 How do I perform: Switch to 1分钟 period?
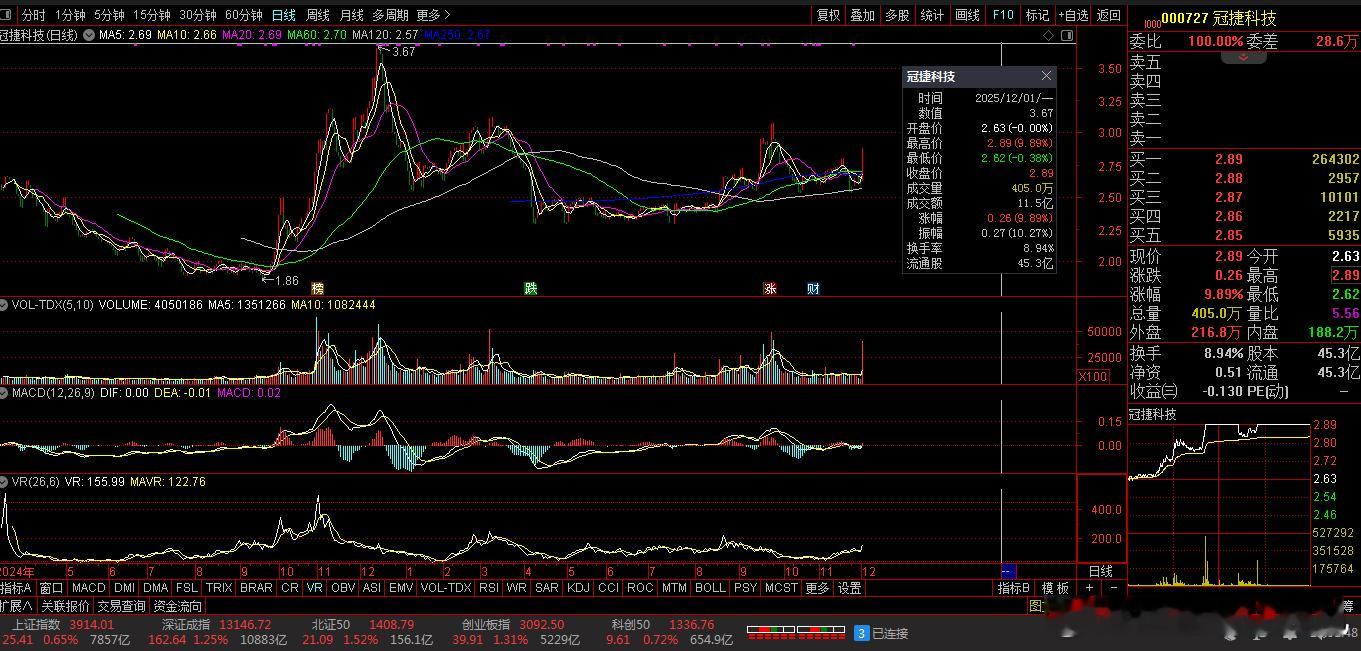[70, 15]
